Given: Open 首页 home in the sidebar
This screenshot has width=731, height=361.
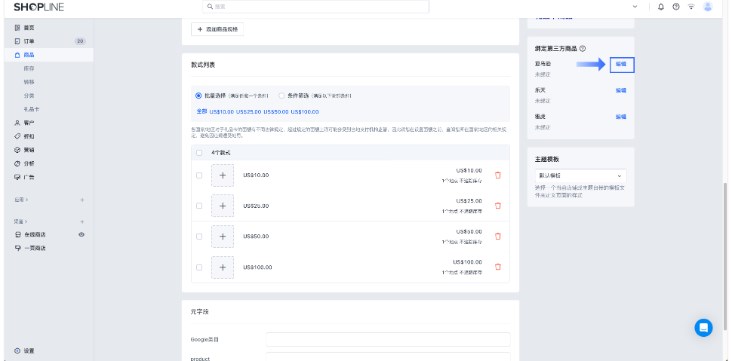Looking at the screenshot, I should [24, 28].
